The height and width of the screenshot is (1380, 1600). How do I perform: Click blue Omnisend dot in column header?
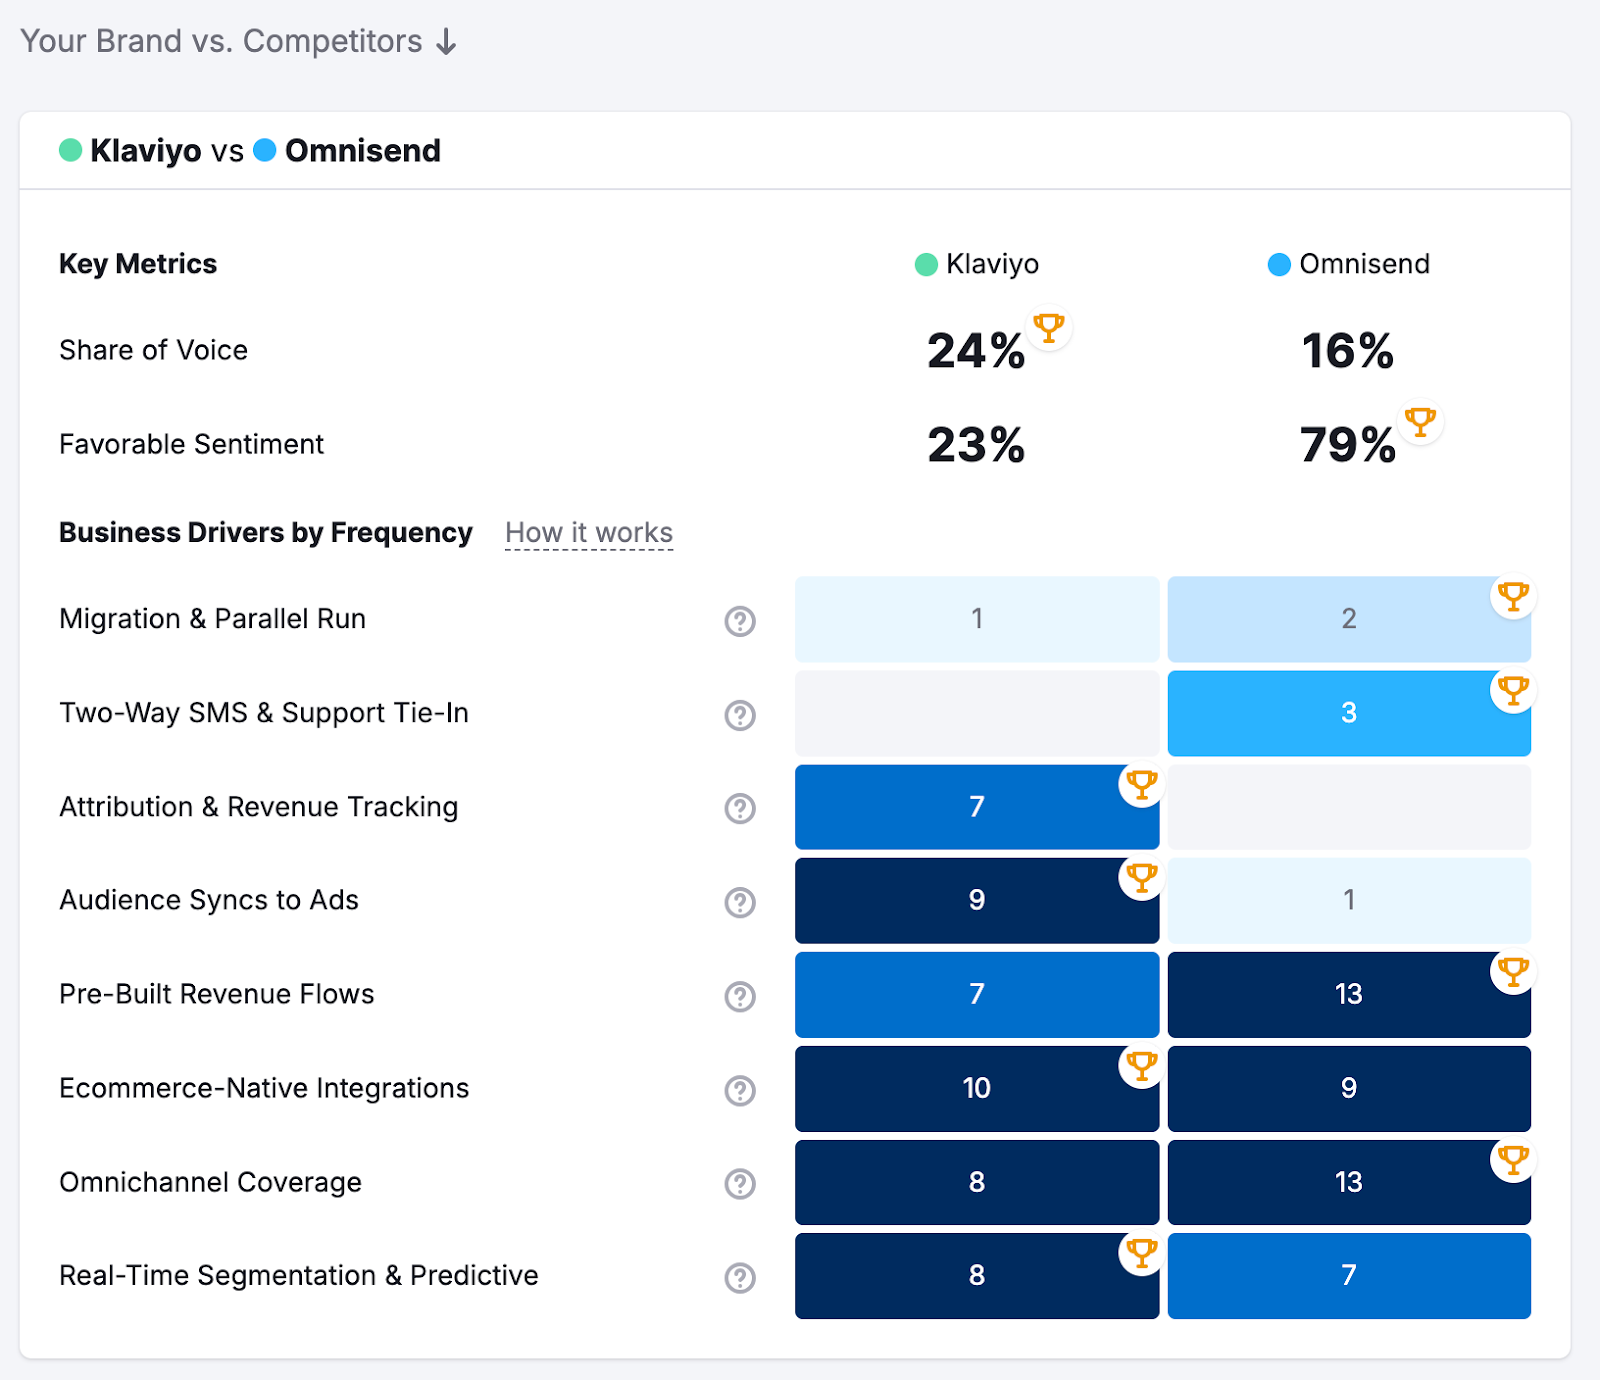click(x=1279, y=265)
